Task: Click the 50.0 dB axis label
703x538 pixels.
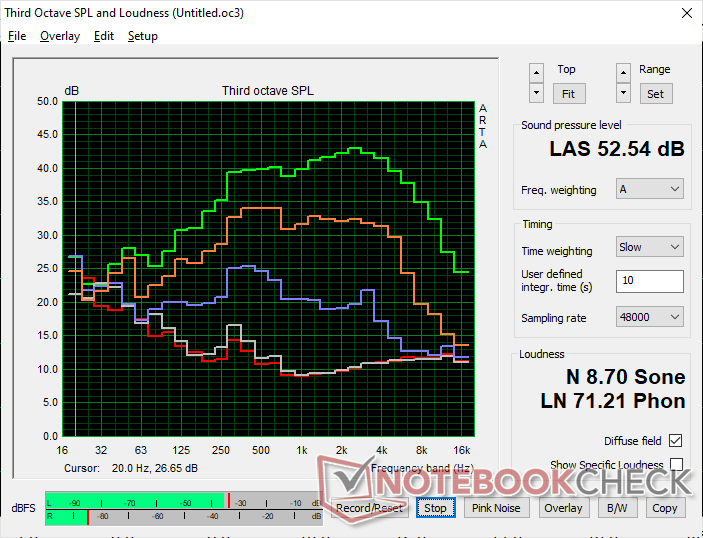Action: [47, 101]
